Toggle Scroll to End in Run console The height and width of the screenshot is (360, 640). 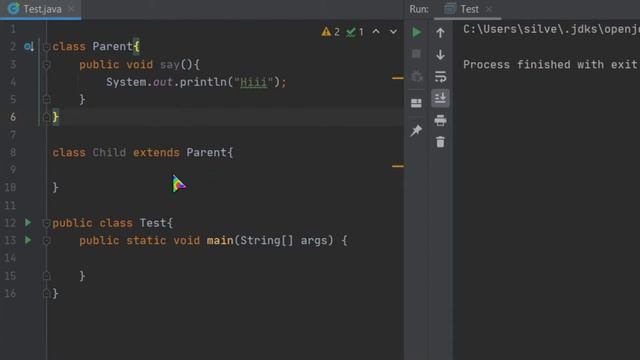pyautogui.click(x=440, y=98)
